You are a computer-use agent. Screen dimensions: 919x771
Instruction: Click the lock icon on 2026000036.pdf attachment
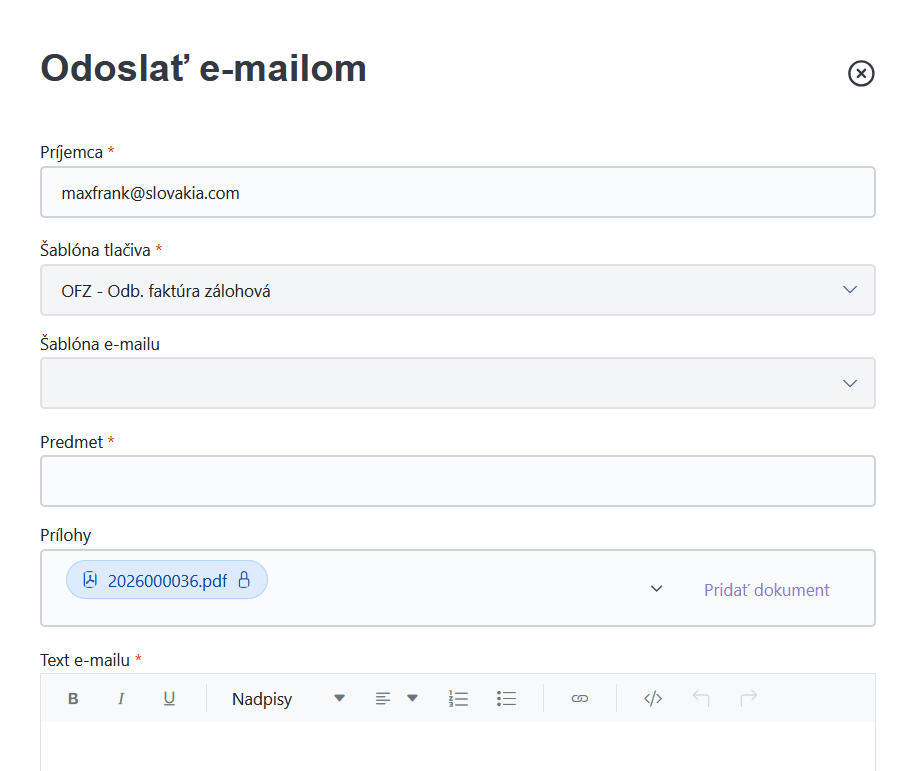[x=244, y=580]
